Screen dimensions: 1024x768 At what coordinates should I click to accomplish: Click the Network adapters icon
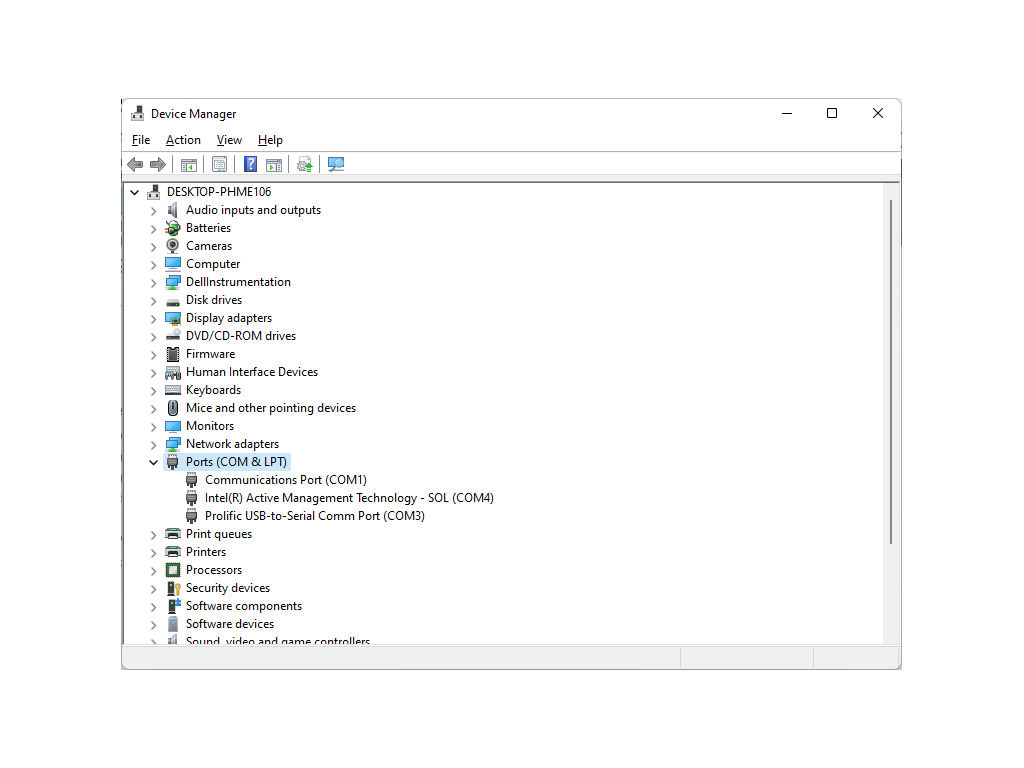(x=172, y=444)
